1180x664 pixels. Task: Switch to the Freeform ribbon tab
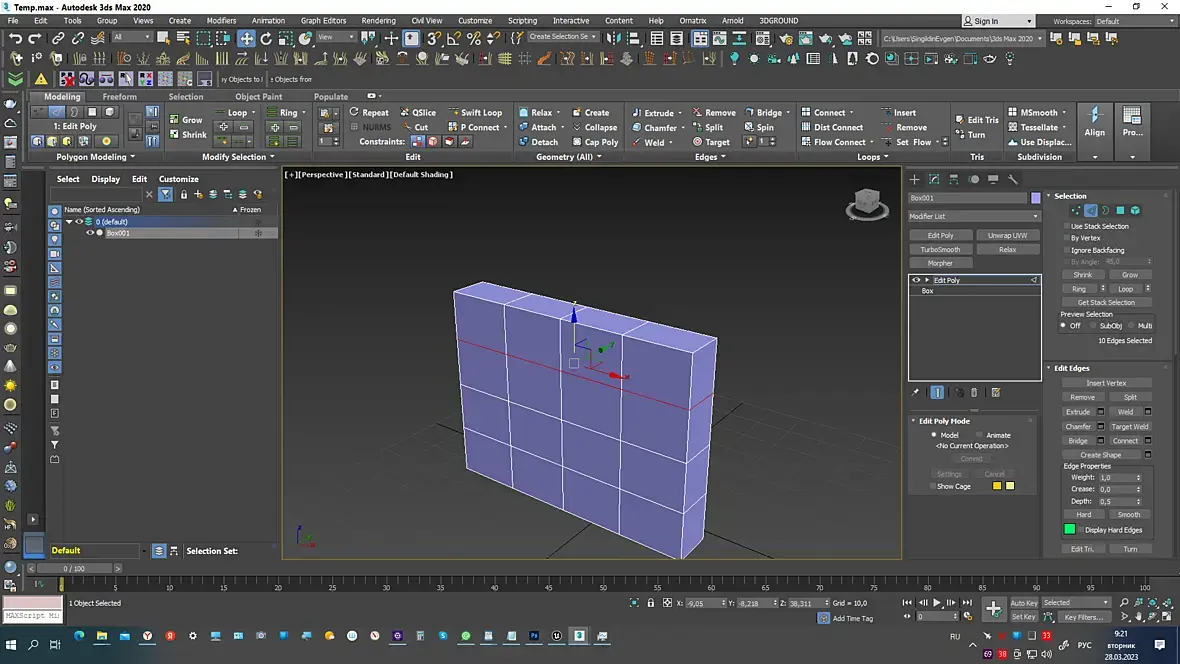(119, 97)
